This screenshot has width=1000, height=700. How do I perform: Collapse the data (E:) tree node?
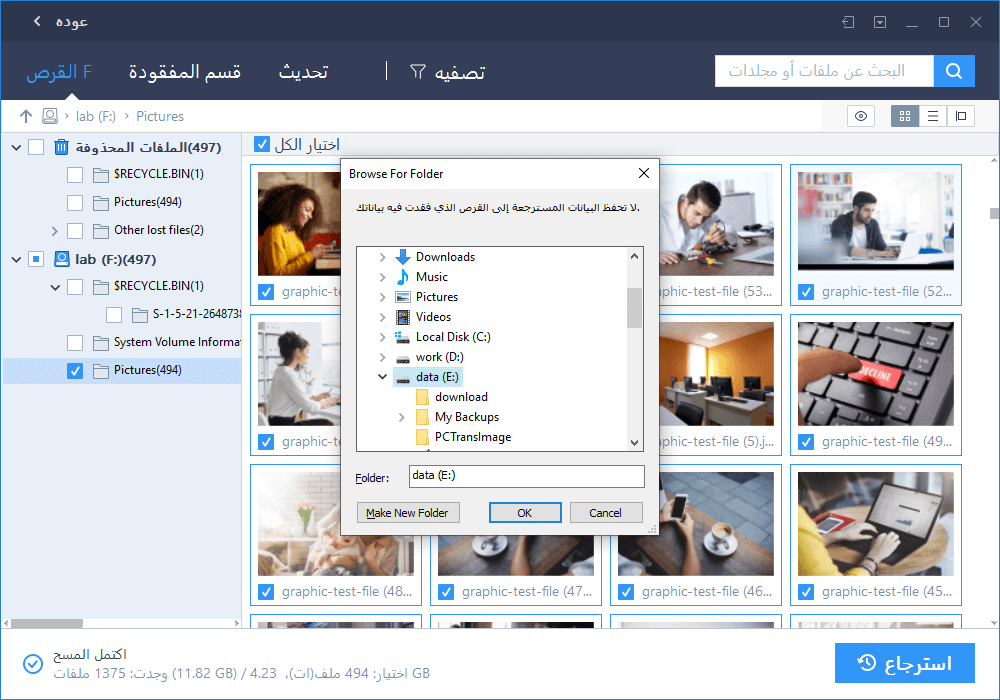[382, 377]
